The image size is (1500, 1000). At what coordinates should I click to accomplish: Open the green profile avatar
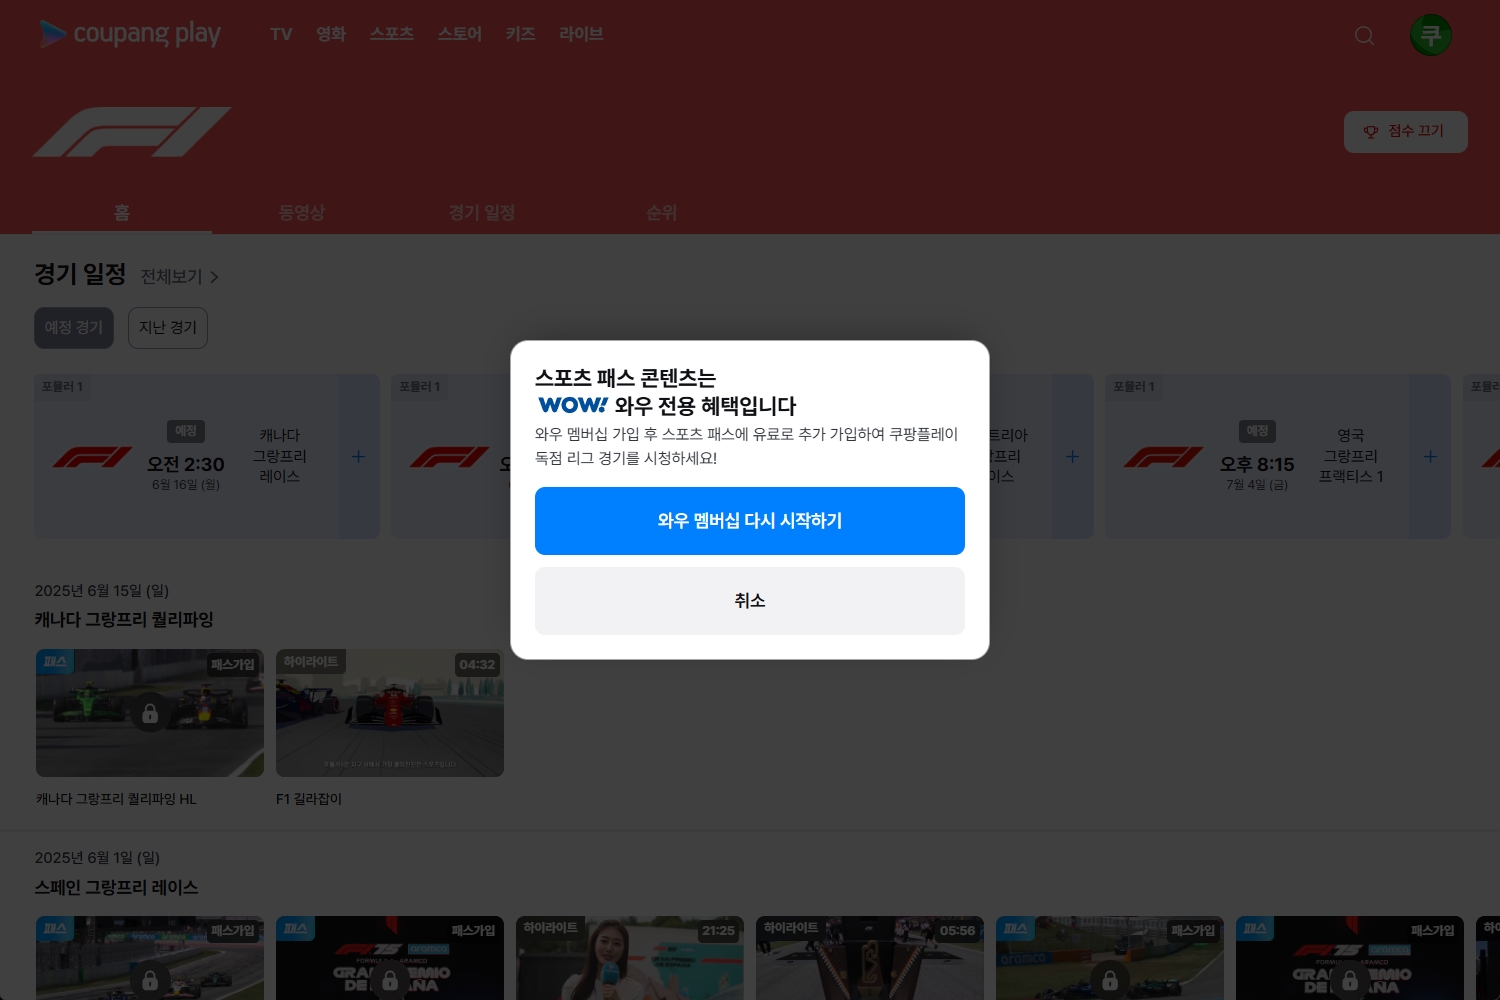pos(1430,35)
